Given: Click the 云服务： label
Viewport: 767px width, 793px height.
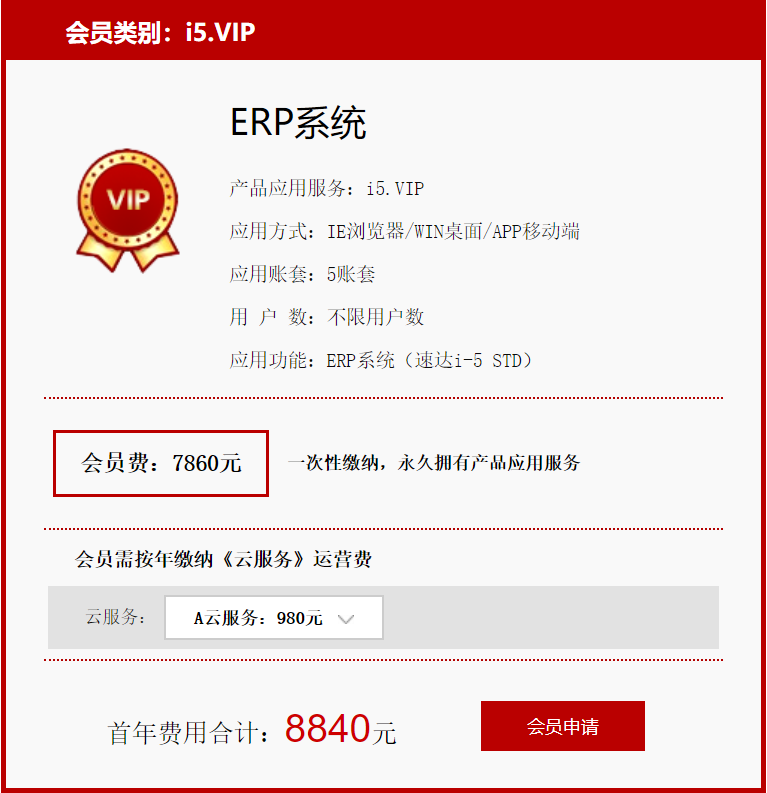Looking at the screenshot, I should 116,617.
